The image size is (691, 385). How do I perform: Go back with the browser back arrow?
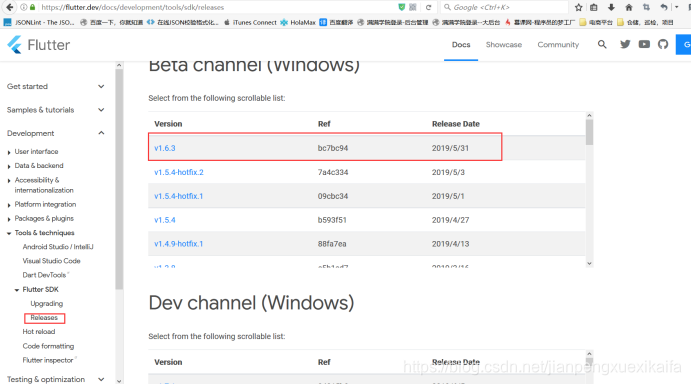click(x=9, y=7)
